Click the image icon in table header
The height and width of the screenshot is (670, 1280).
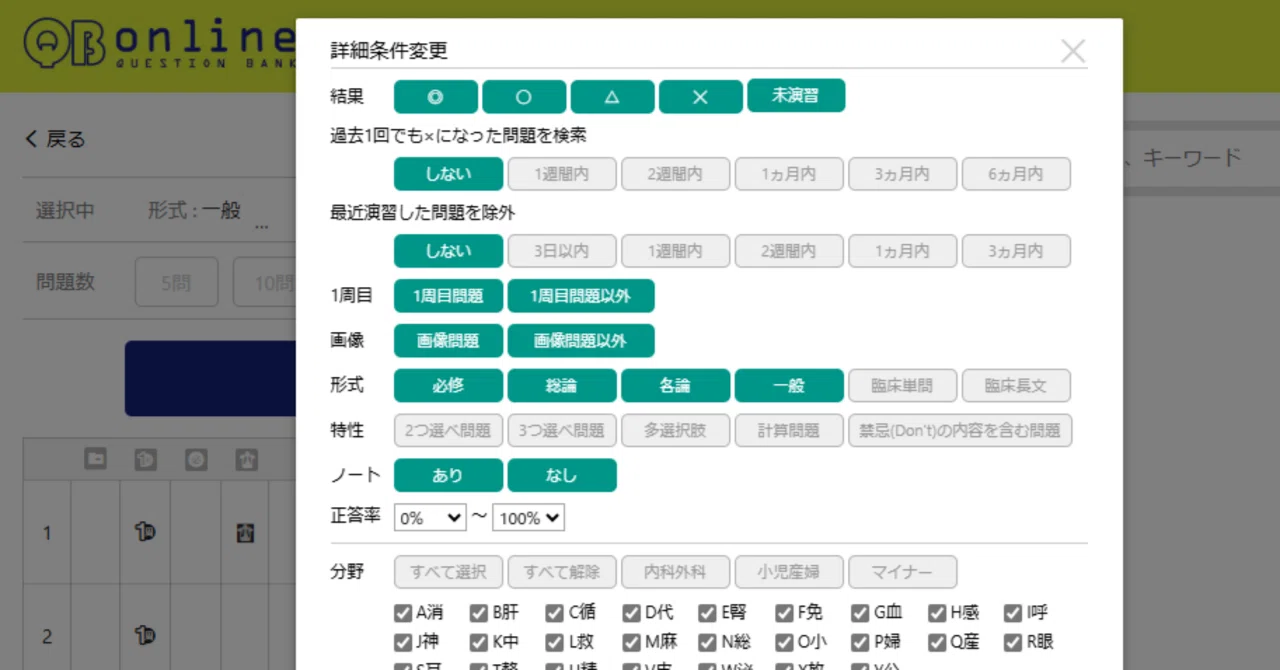point(246,459)
